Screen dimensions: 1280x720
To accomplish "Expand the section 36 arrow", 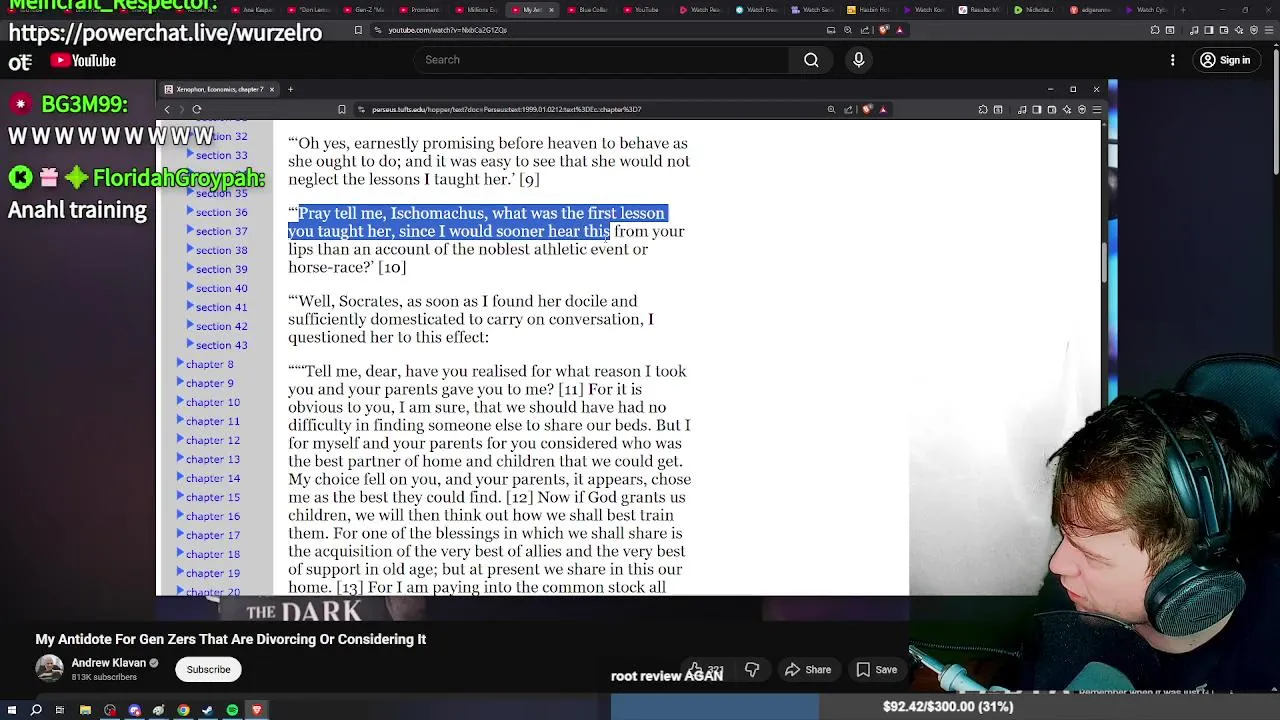I will [x=190, y=211].
